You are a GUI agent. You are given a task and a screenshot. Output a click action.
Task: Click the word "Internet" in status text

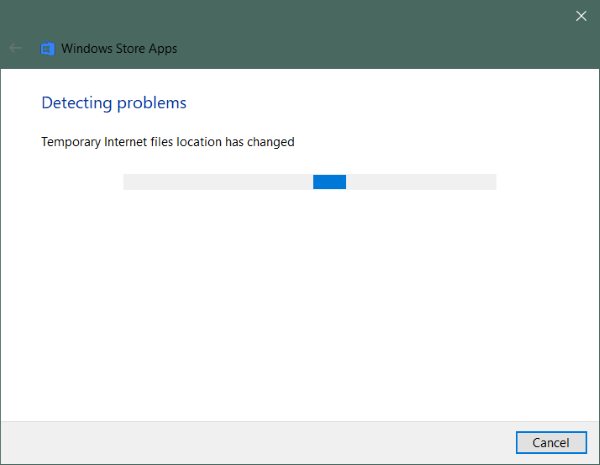tap(132, 142)
